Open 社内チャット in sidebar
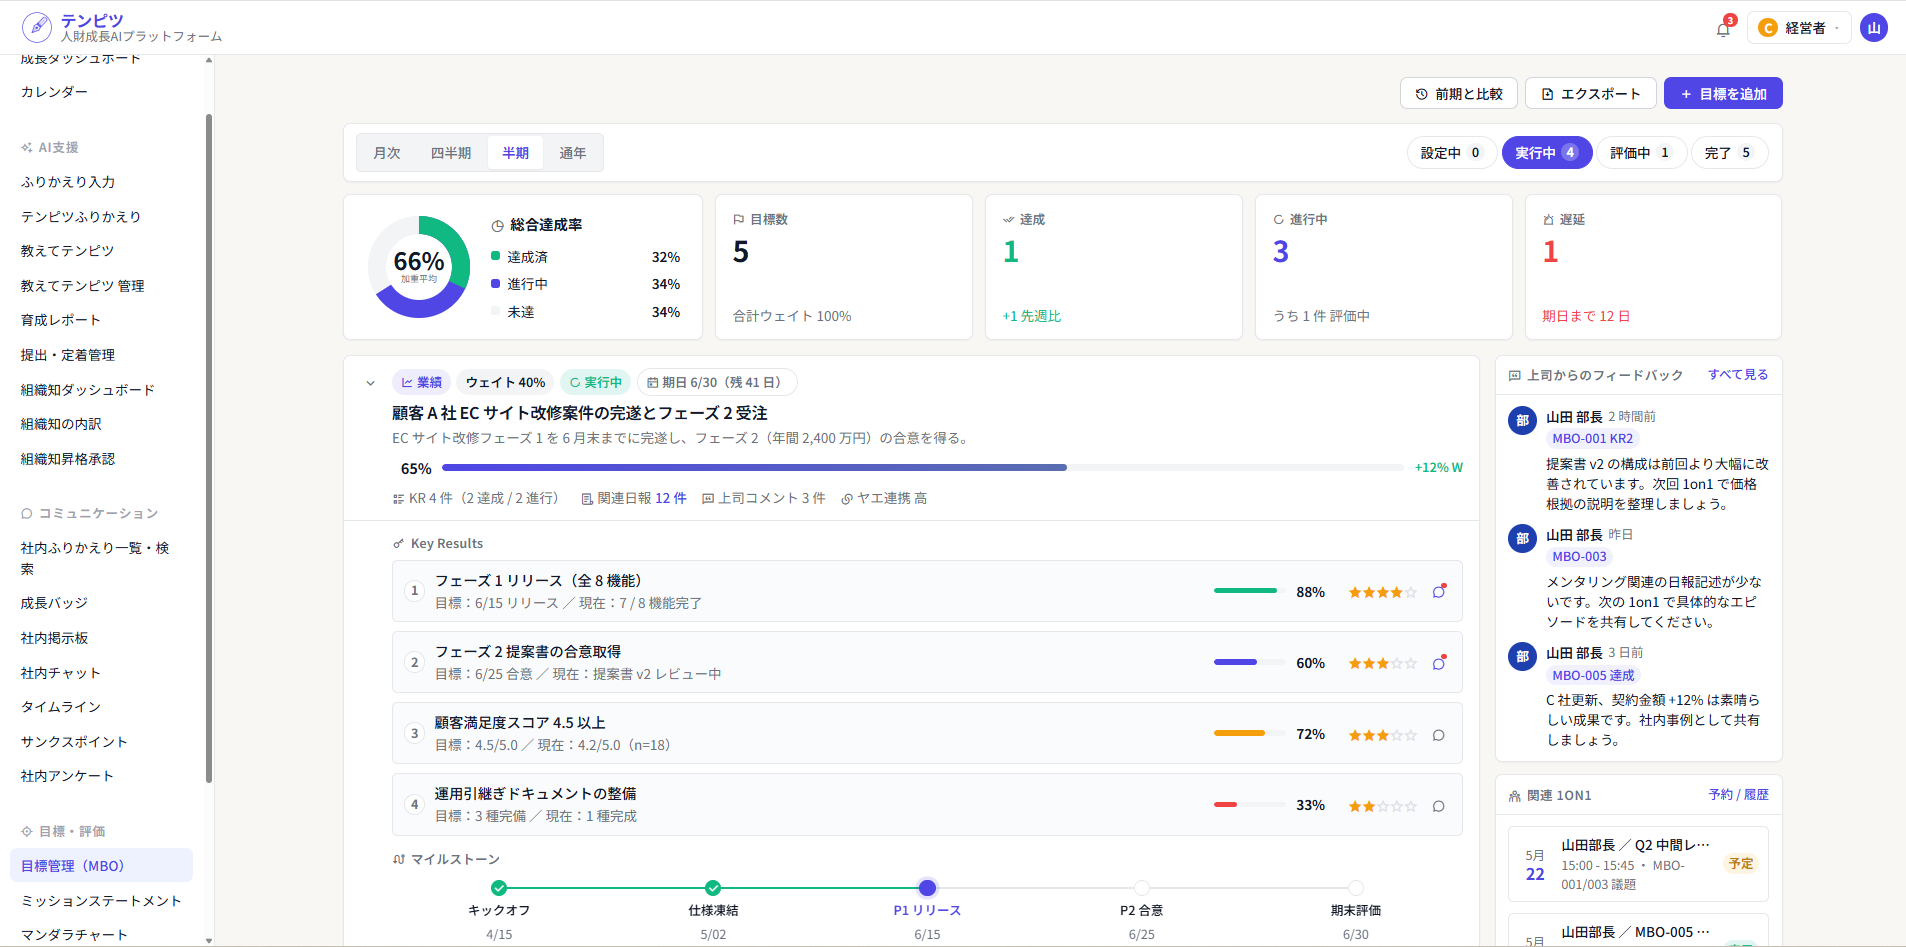Image resolution: width=1906 pixels, height=947 pixels. pyautogui.click(x=61, y=673)
